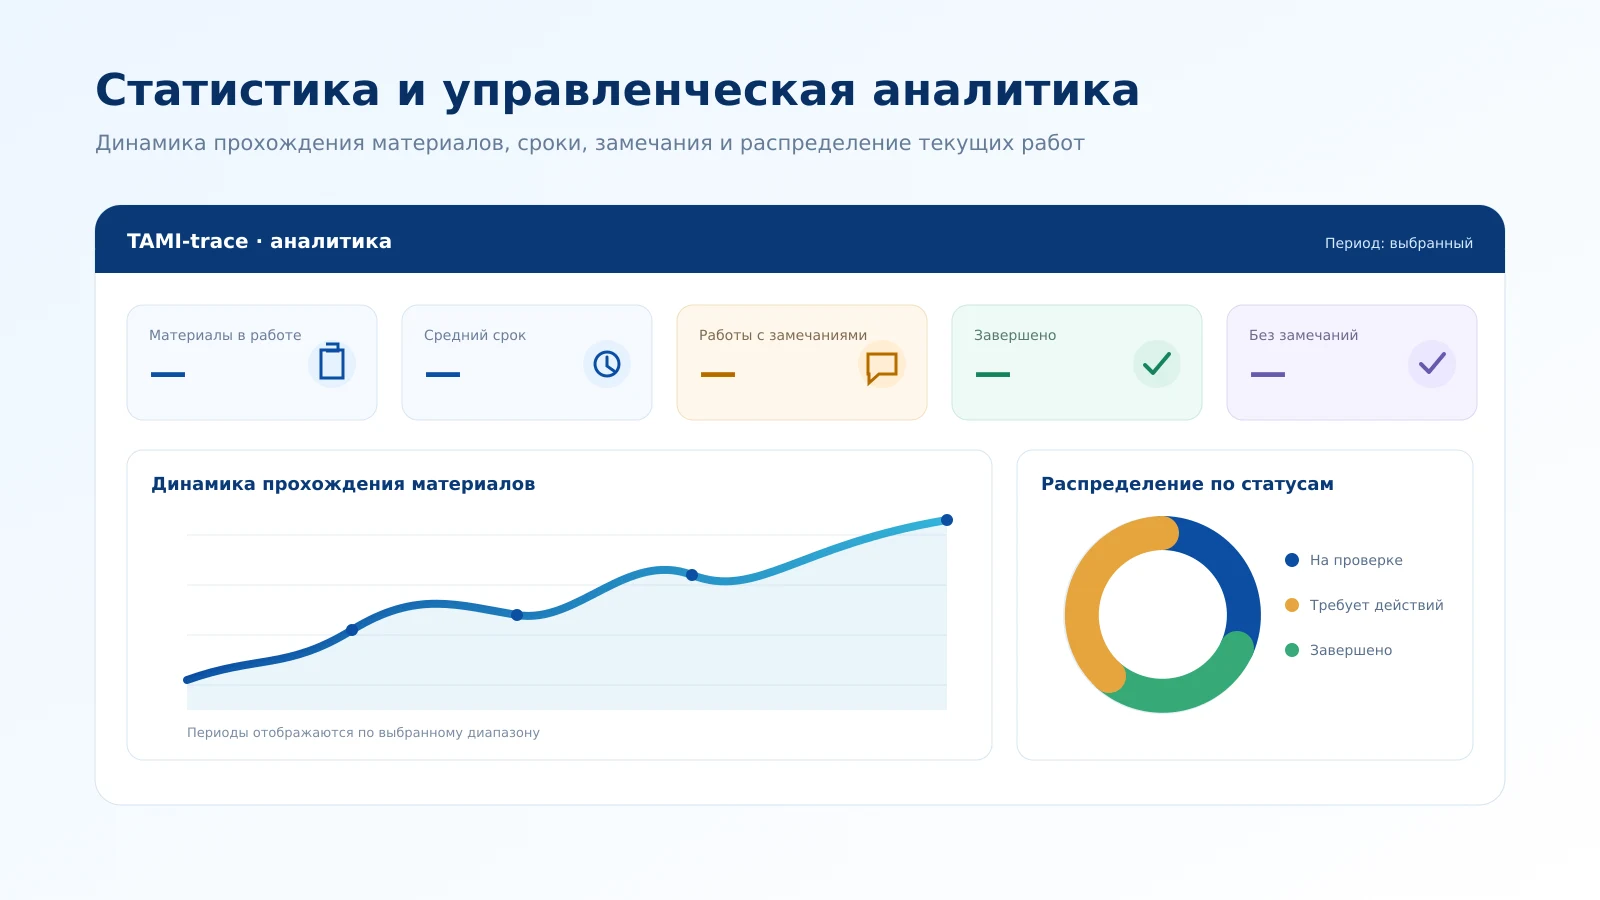The image size is (1600, 900).
Task: Click the clipboard icon in Материалы в работе card
Action: pyautogui.click(x=332, y=363)
